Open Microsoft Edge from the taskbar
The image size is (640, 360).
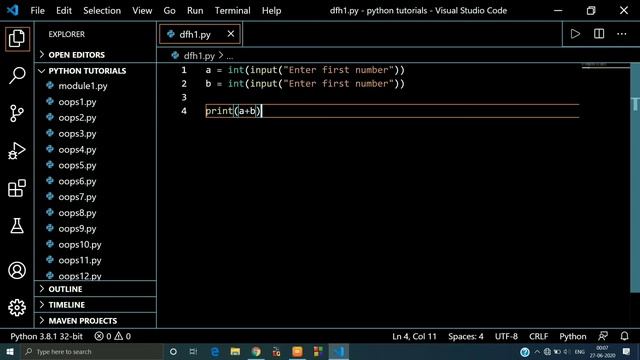[215, 351]
